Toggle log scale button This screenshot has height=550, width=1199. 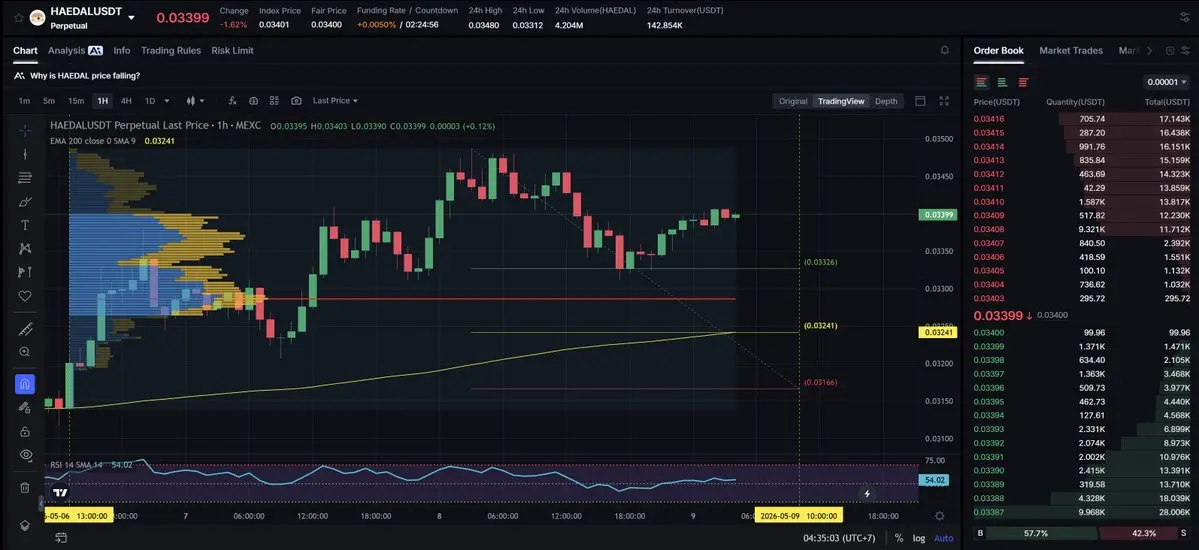[x=918, y=538]
